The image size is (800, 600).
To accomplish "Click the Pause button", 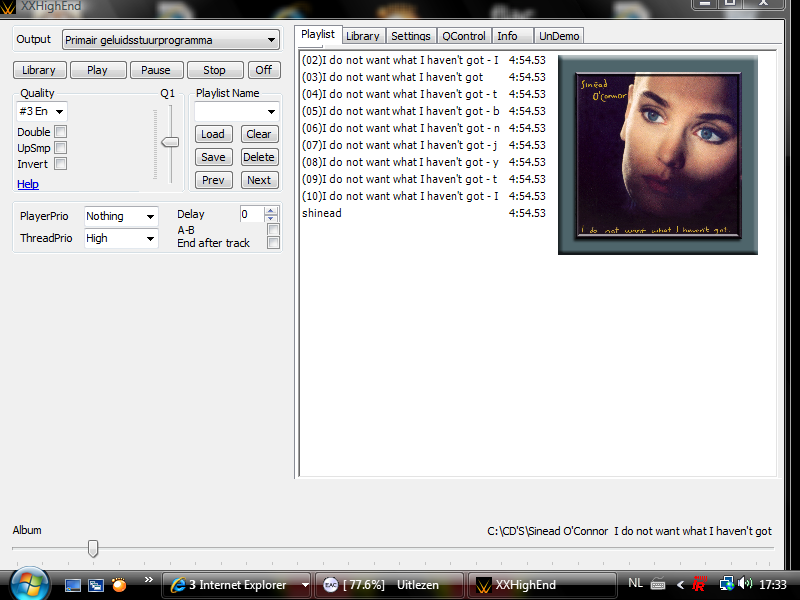I will click(x=156, y=70).
